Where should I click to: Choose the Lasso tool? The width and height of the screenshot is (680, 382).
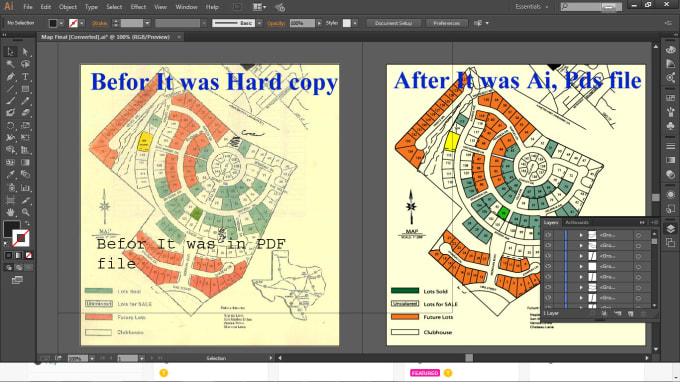pos(26,64)
